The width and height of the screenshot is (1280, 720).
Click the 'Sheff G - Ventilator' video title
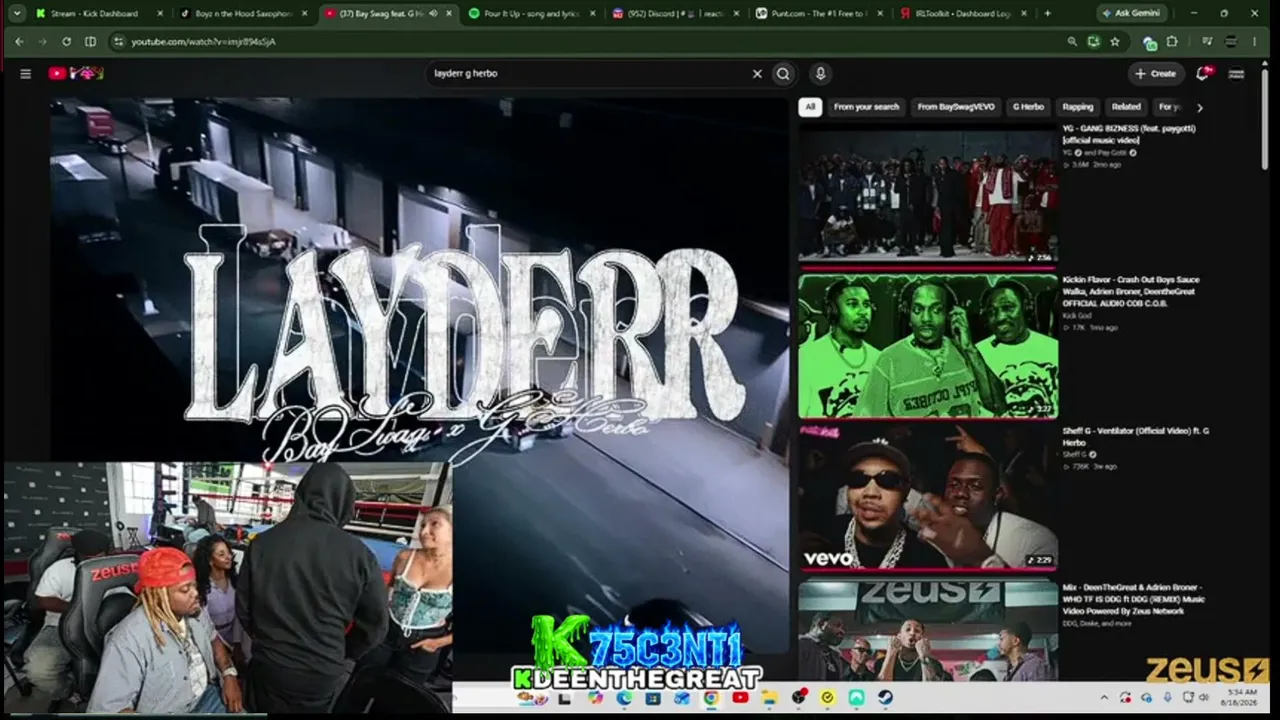[1136, 436]
